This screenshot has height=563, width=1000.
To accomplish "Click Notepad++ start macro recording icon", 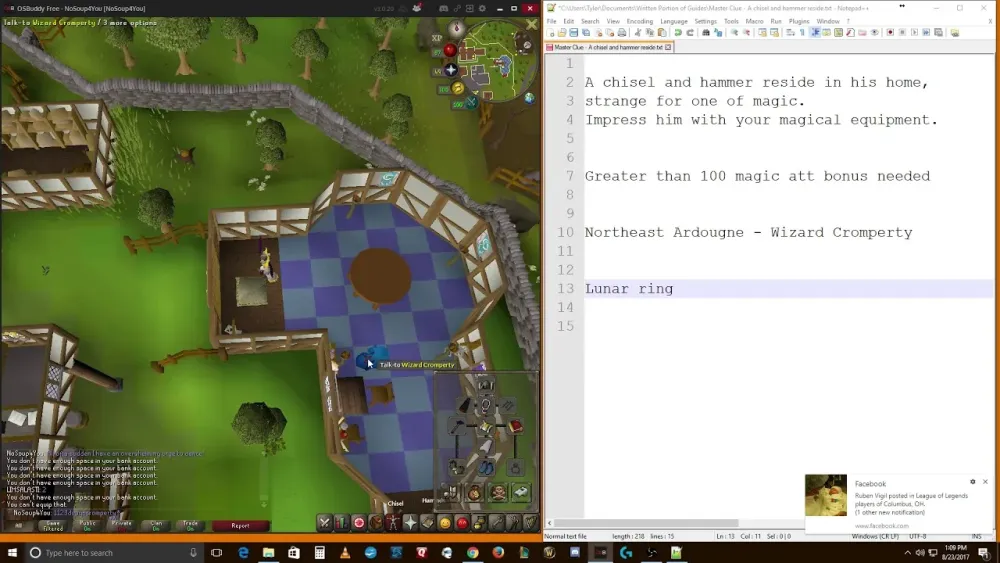I will (x=890, y=33).
